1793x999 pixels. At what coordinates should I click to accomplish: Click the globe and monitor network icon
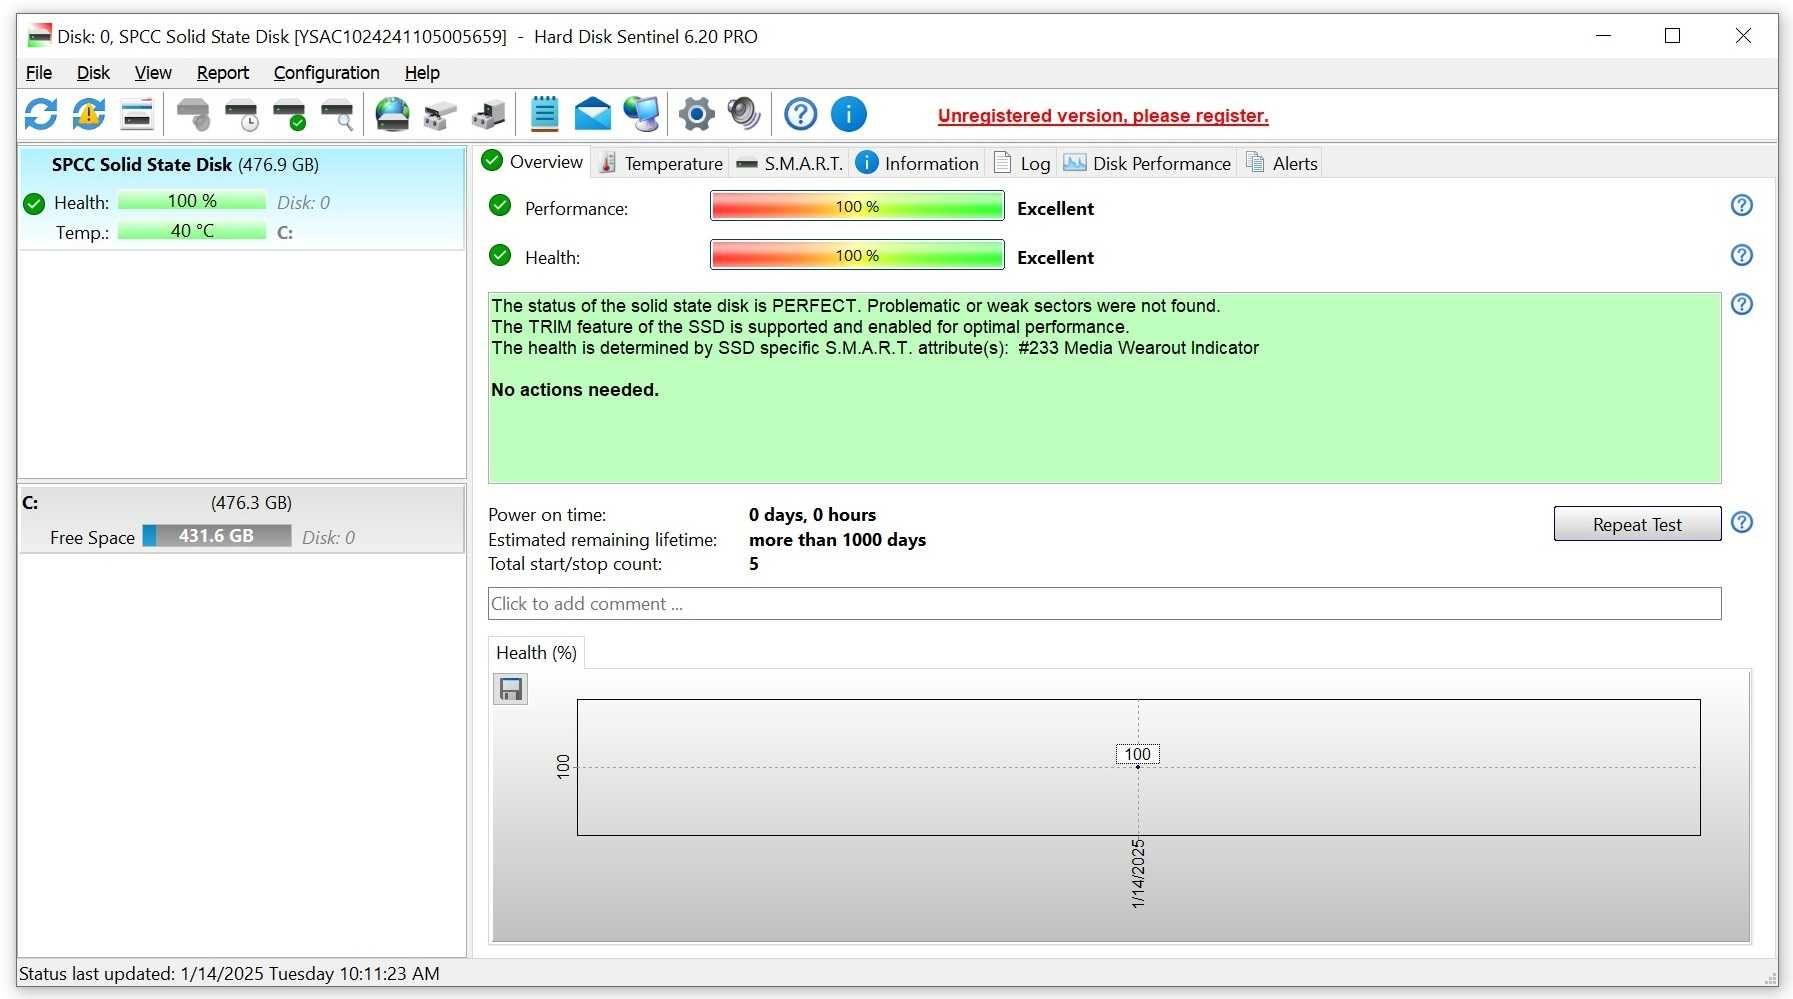641,114
